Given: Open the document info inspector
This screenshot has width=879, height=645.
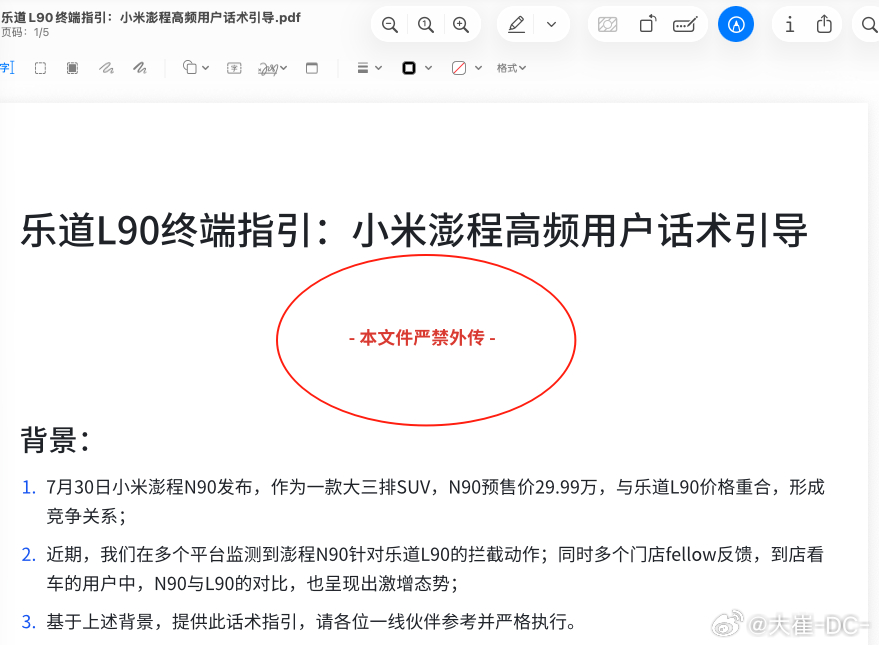Looking at the screenshot, I should point(789,25).
